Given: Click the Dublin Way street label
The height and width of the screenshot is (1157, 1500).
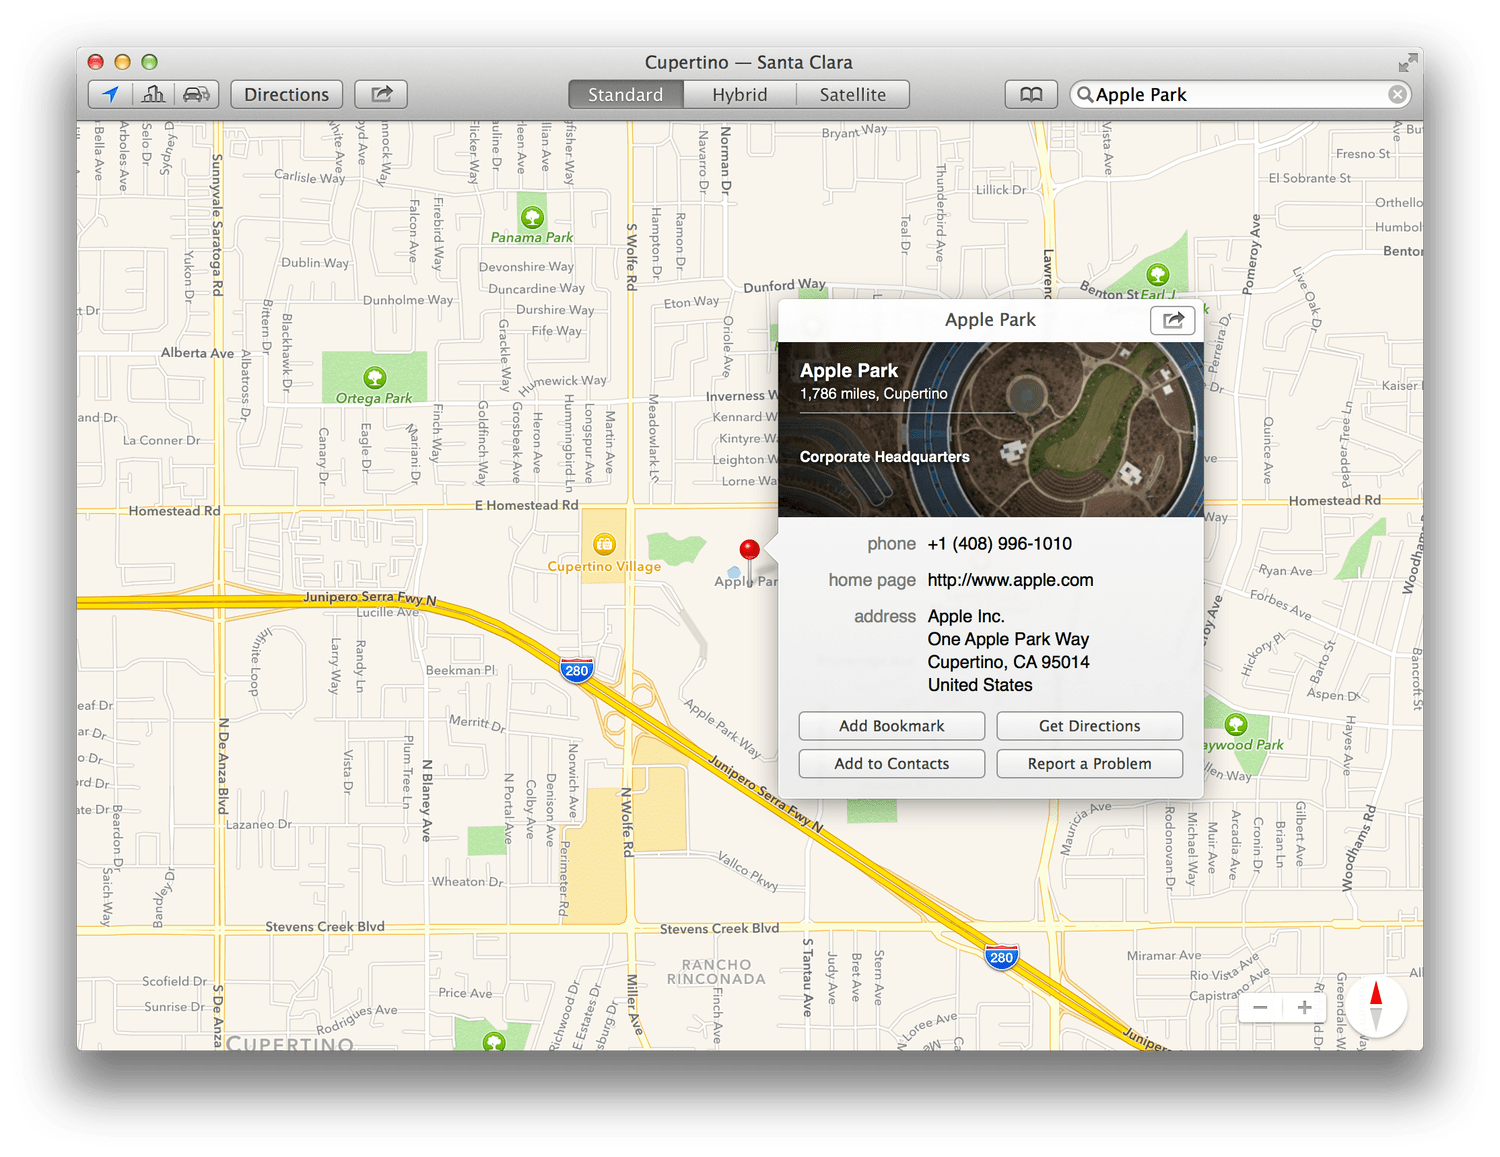Looking at the screenshot, I should click(x=315, y=263).
